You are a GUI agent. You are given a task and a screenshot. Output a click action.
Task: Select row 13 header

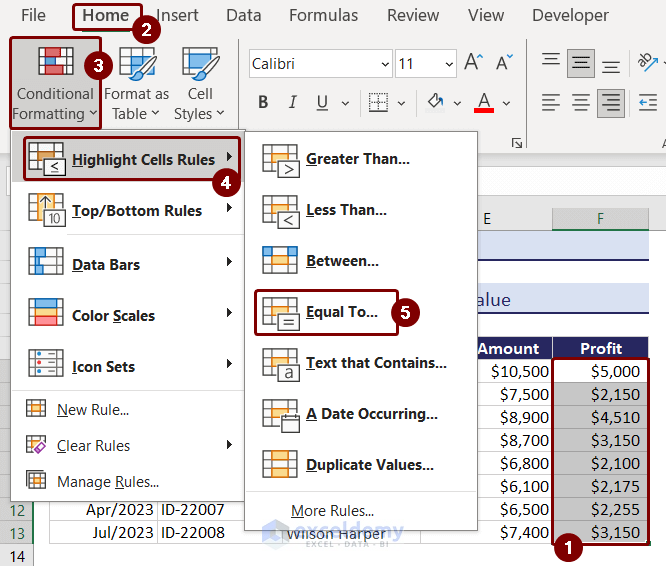tap(17, 532)
